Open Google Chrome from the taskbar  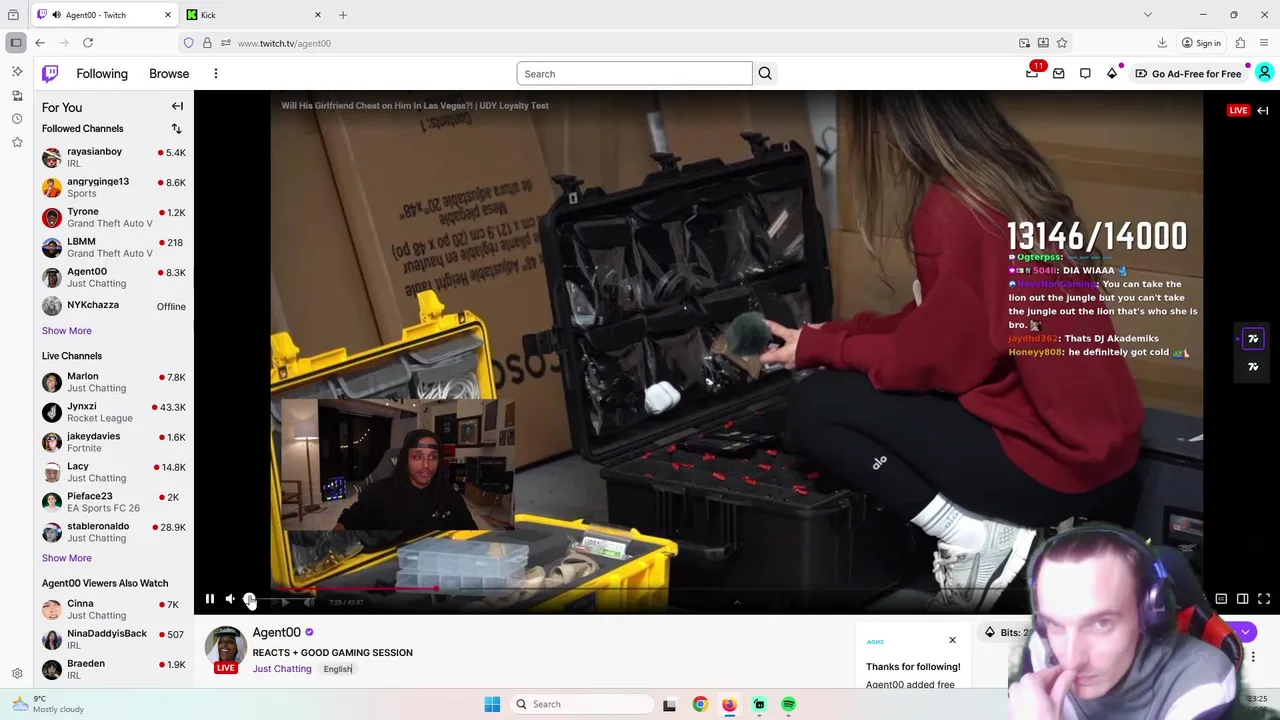coord(700,704)
